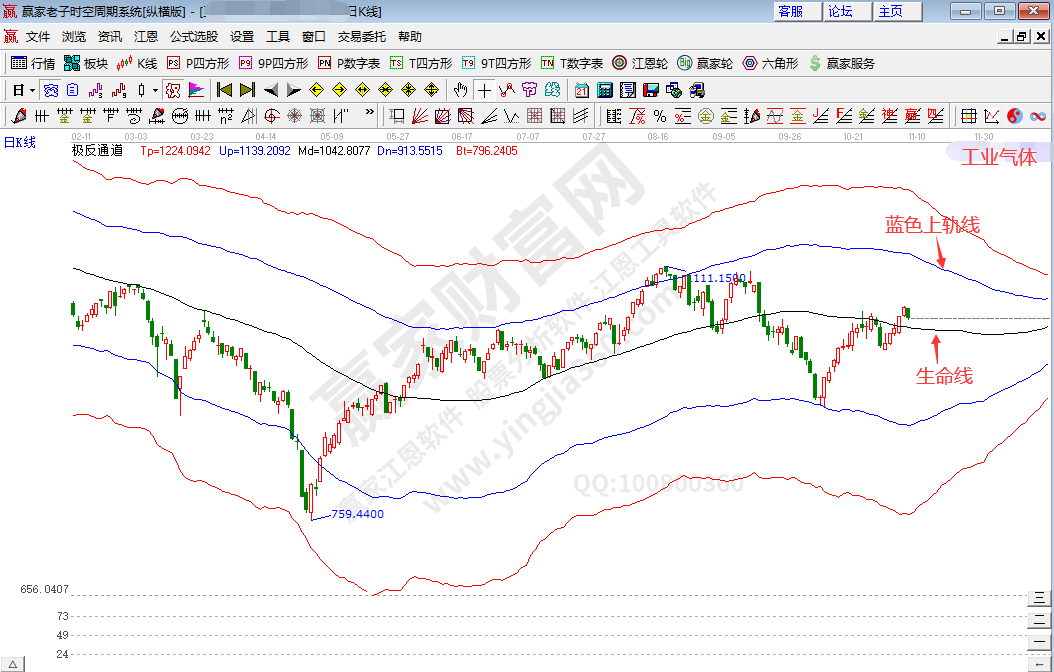Click the 客服 button
The width and height of the screenshot is (1054, 672).
click(x=790, y=11)
